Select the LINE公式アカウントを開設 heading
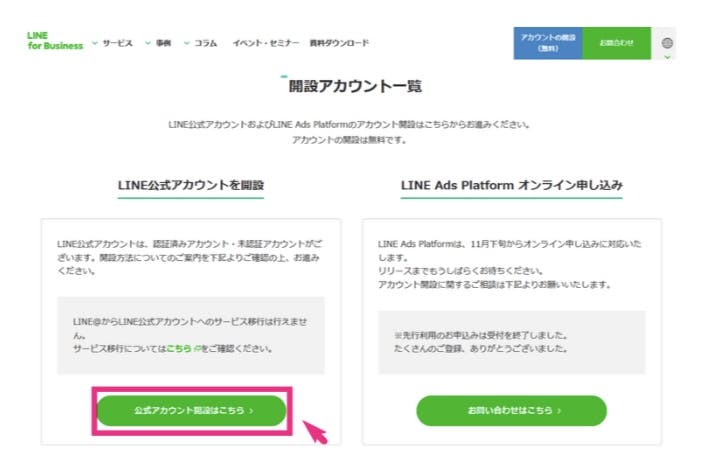Screen dimensions: 706x473 point(190,185)
